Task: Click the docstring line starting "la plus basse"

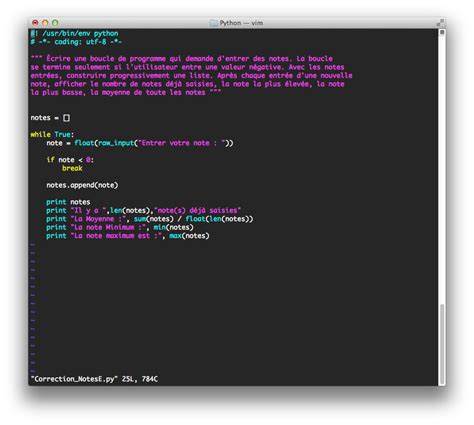Action: [126, 92]
